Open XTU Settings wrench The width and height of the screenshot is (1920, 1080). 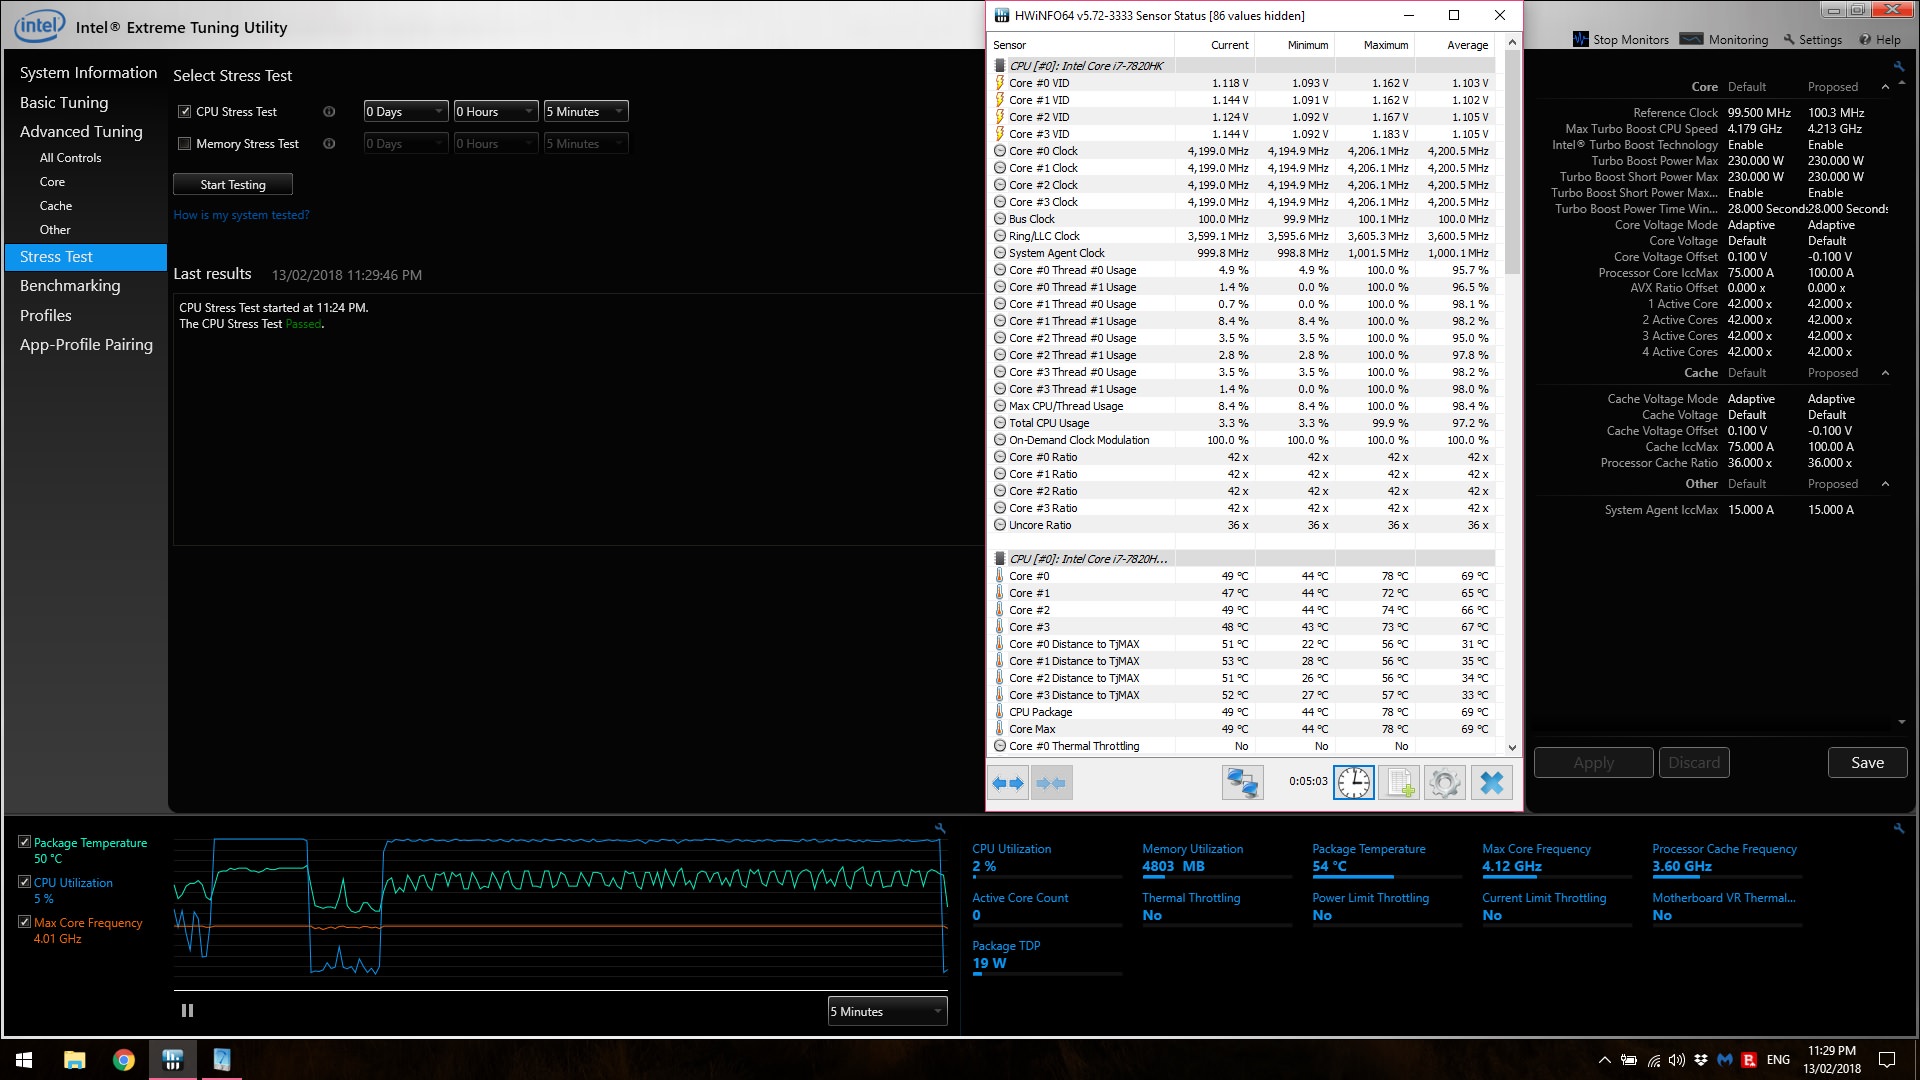(x=1813, y=40)
